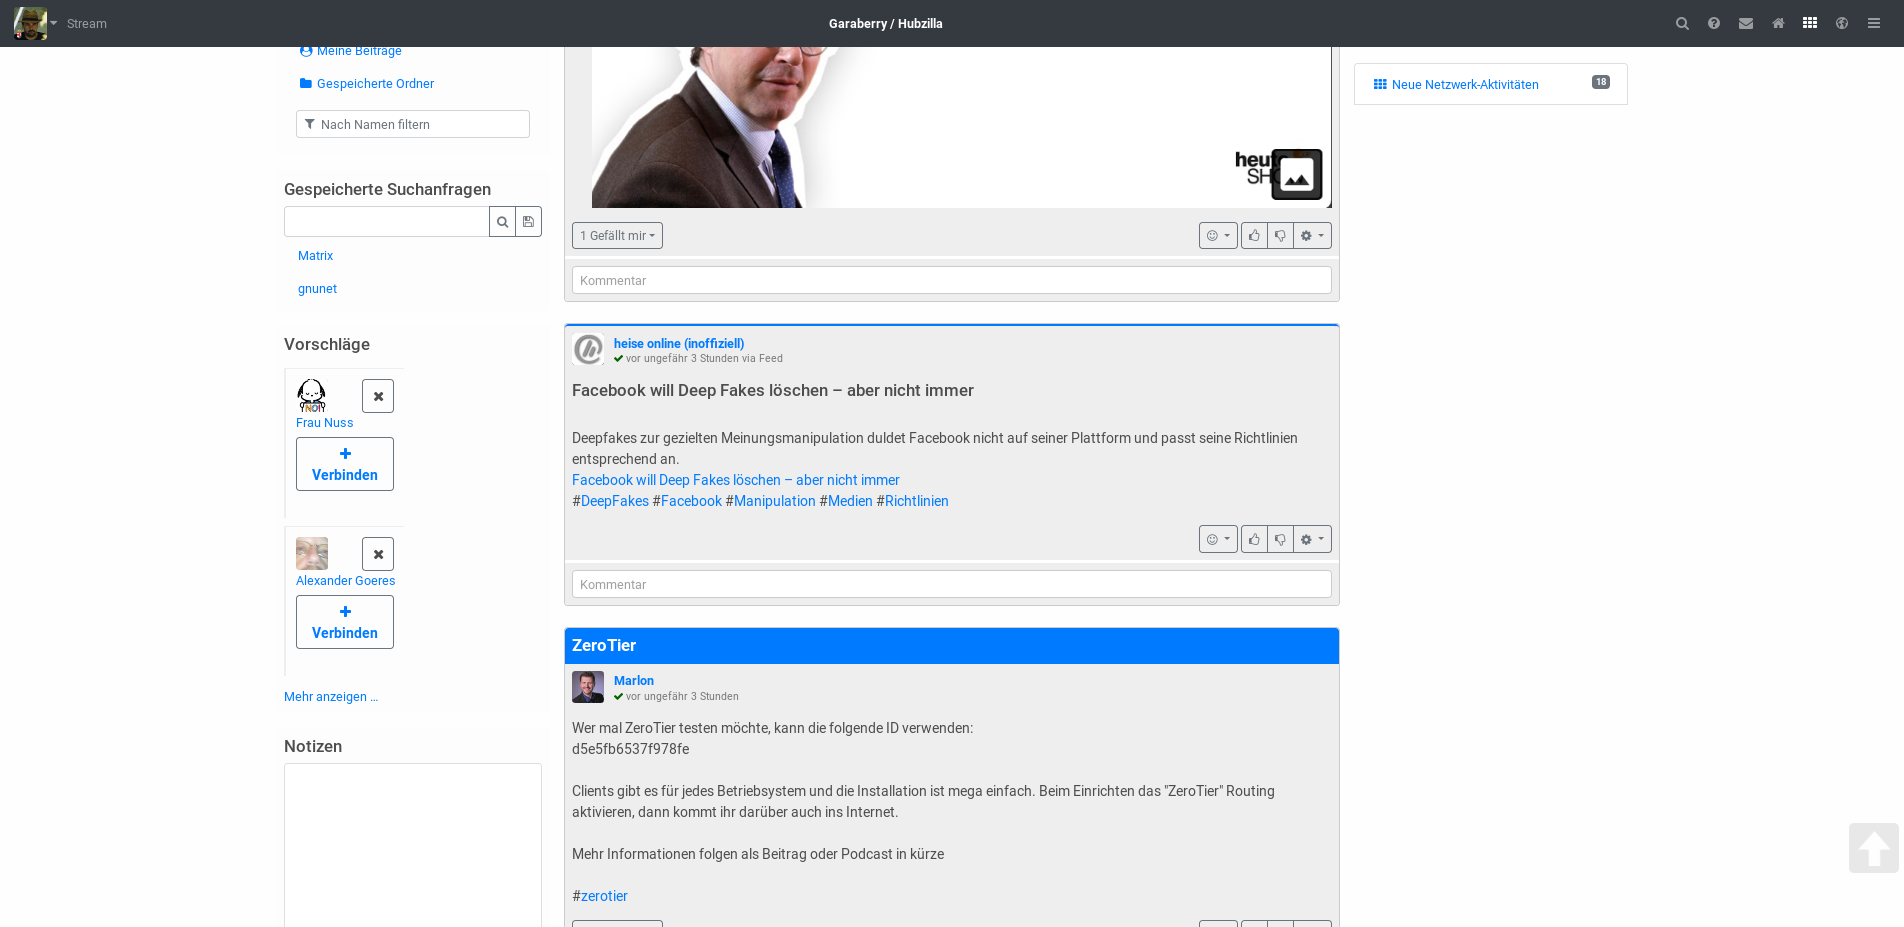
Task: Go to channel home via house icon
Action: point(1778,24)
